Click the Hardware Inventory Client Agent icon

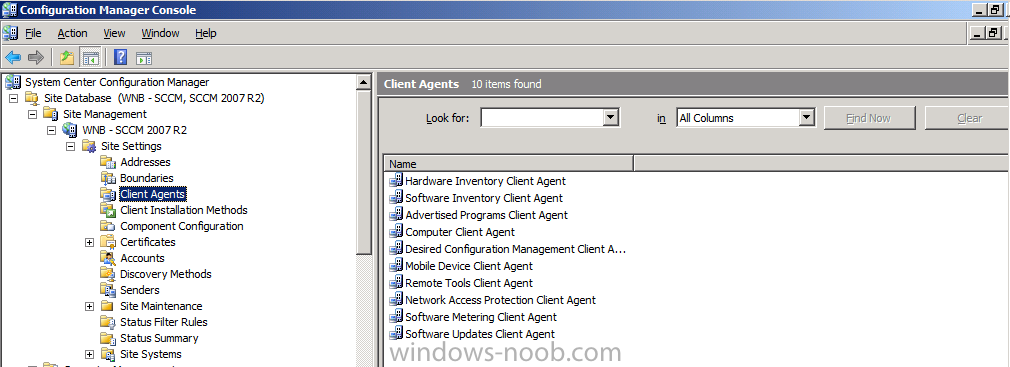click(x=395, y=182)
